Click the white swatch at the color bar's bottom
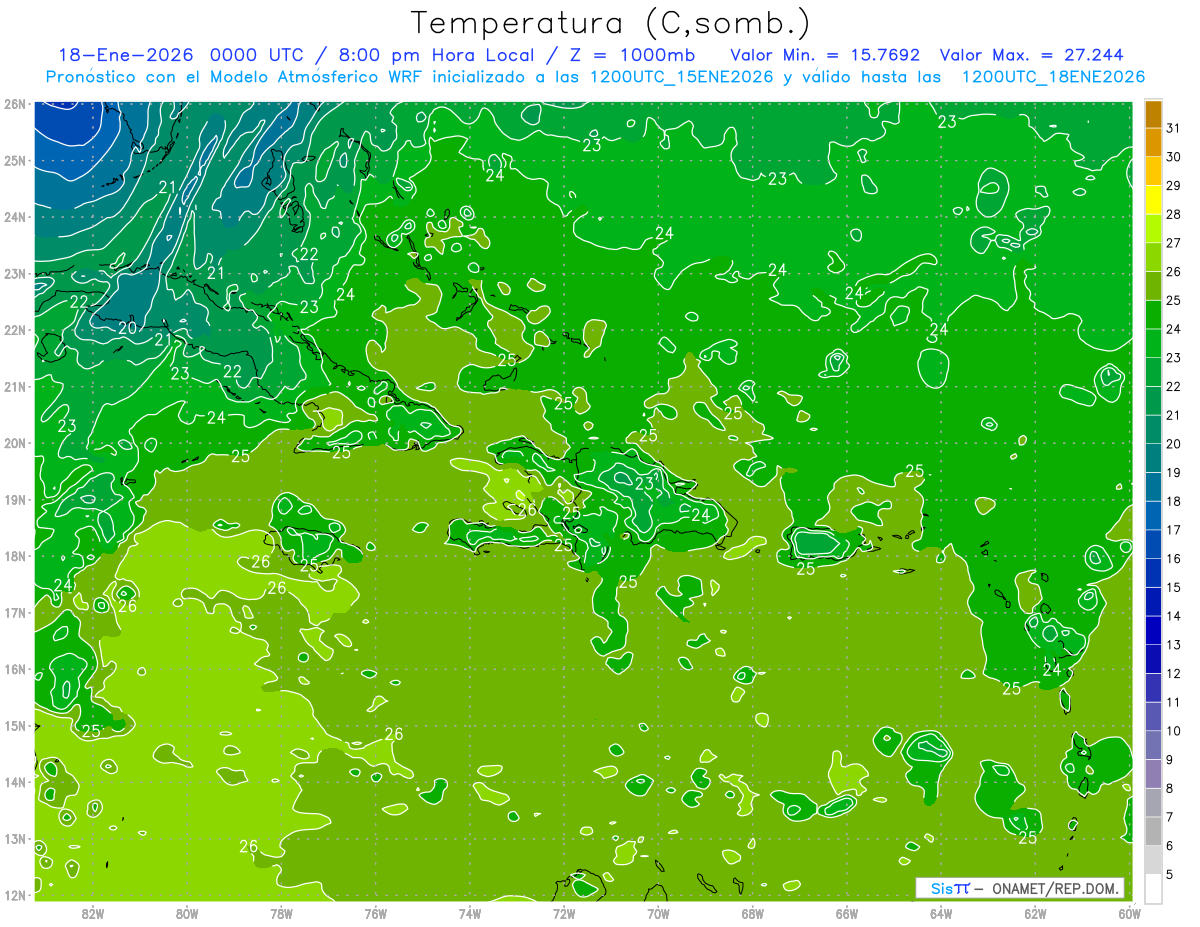 [x=1153, y=888]
